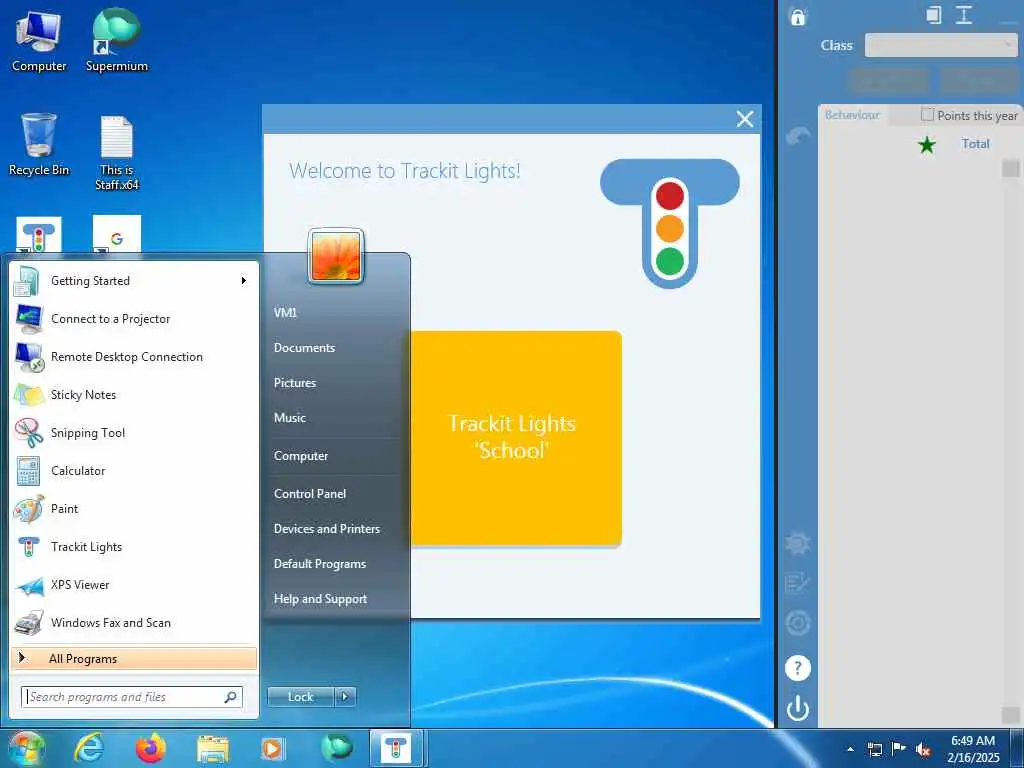Click the help question mark icon

click(x=797, y=668)
